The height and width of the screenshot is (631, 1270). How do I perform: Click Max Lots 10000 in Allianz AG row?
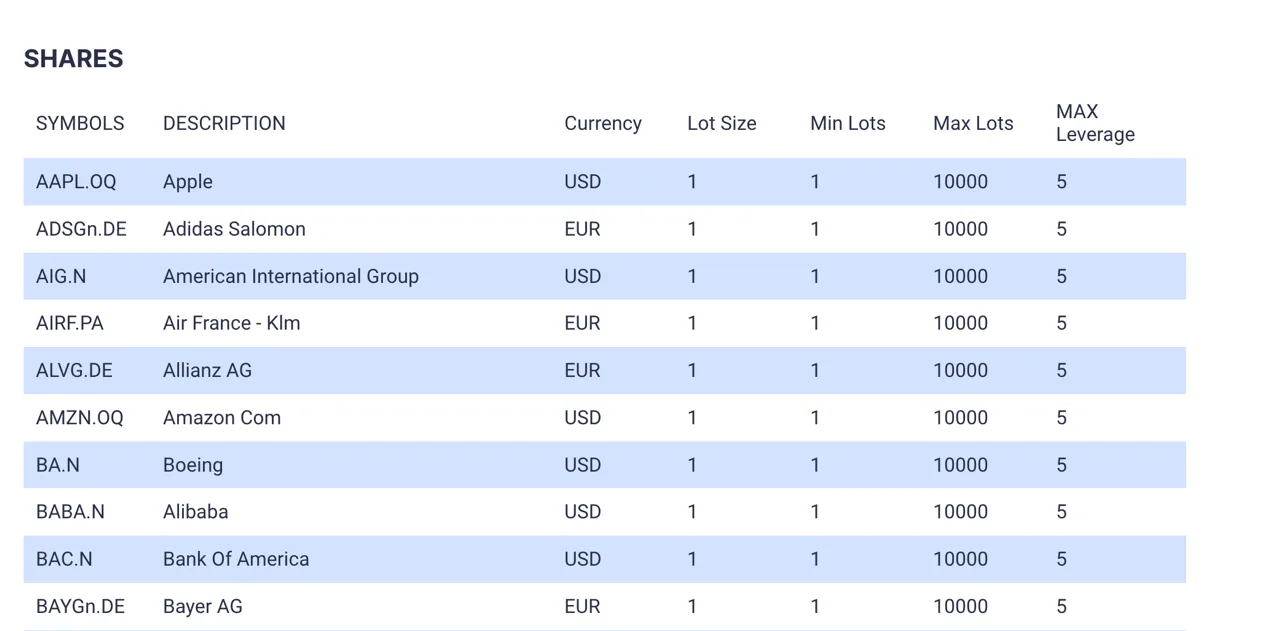960,370
